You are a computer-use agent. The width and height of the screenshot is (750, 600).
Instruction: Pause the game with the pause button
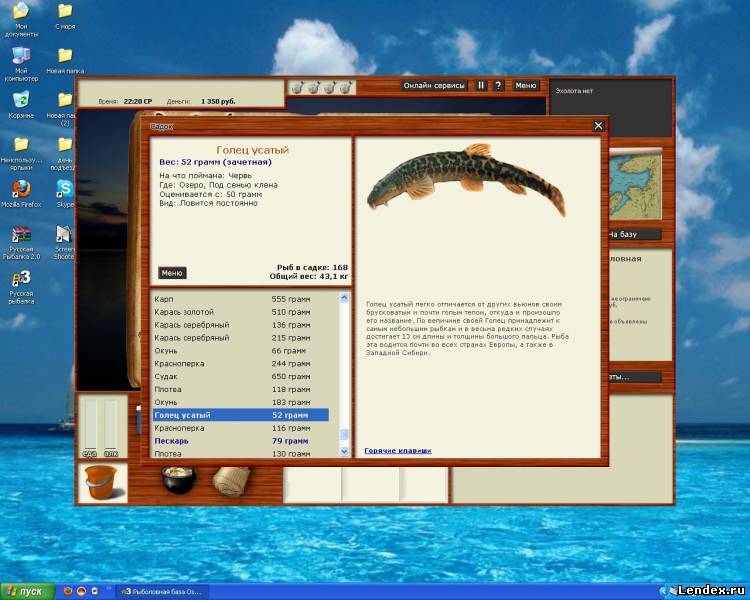coord(481,86)
